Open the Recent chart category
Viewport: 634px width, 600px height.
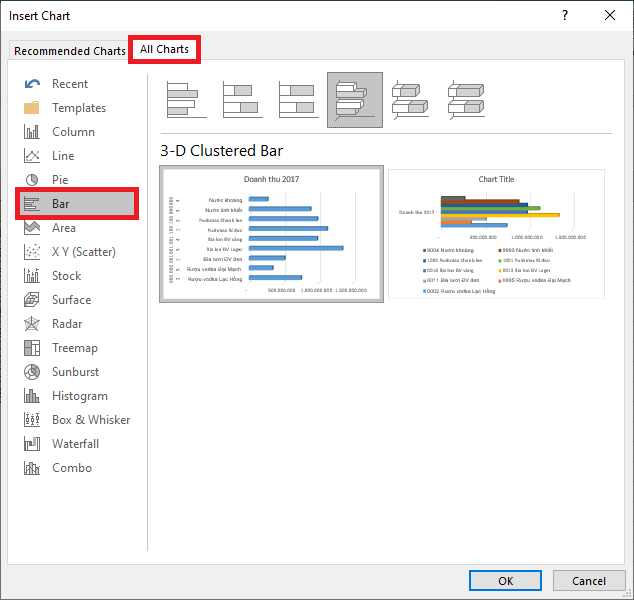pos(69,84)
